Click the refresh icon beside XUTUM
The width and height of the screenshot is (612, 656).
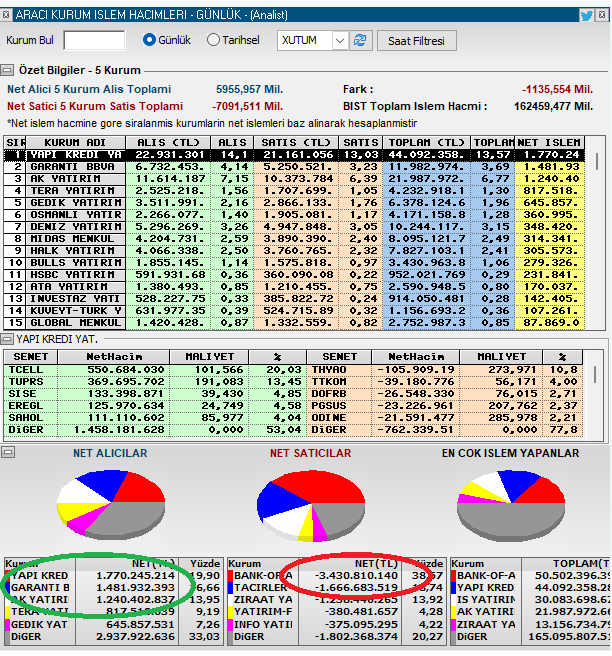[x=360, y=41]
